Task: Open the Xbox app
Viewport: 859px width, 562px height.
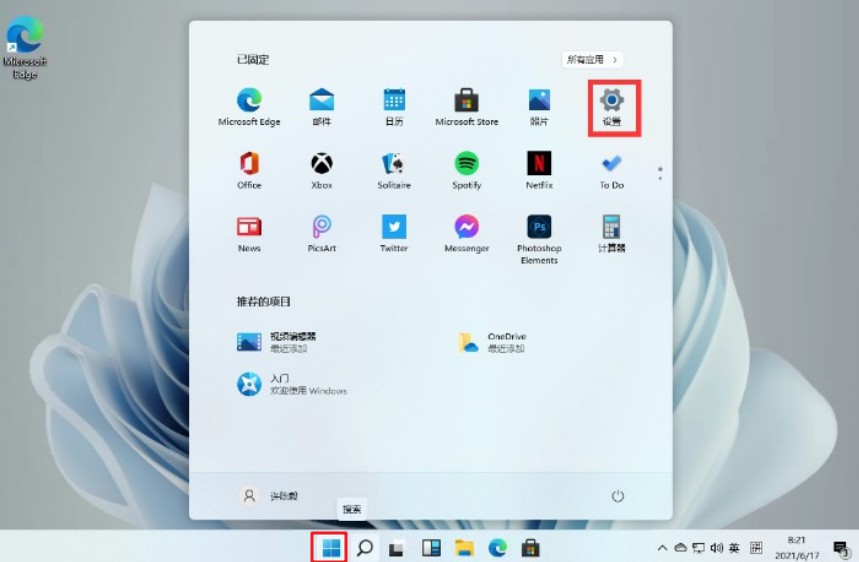Action: pyautogui.click(x=322, y=170)
